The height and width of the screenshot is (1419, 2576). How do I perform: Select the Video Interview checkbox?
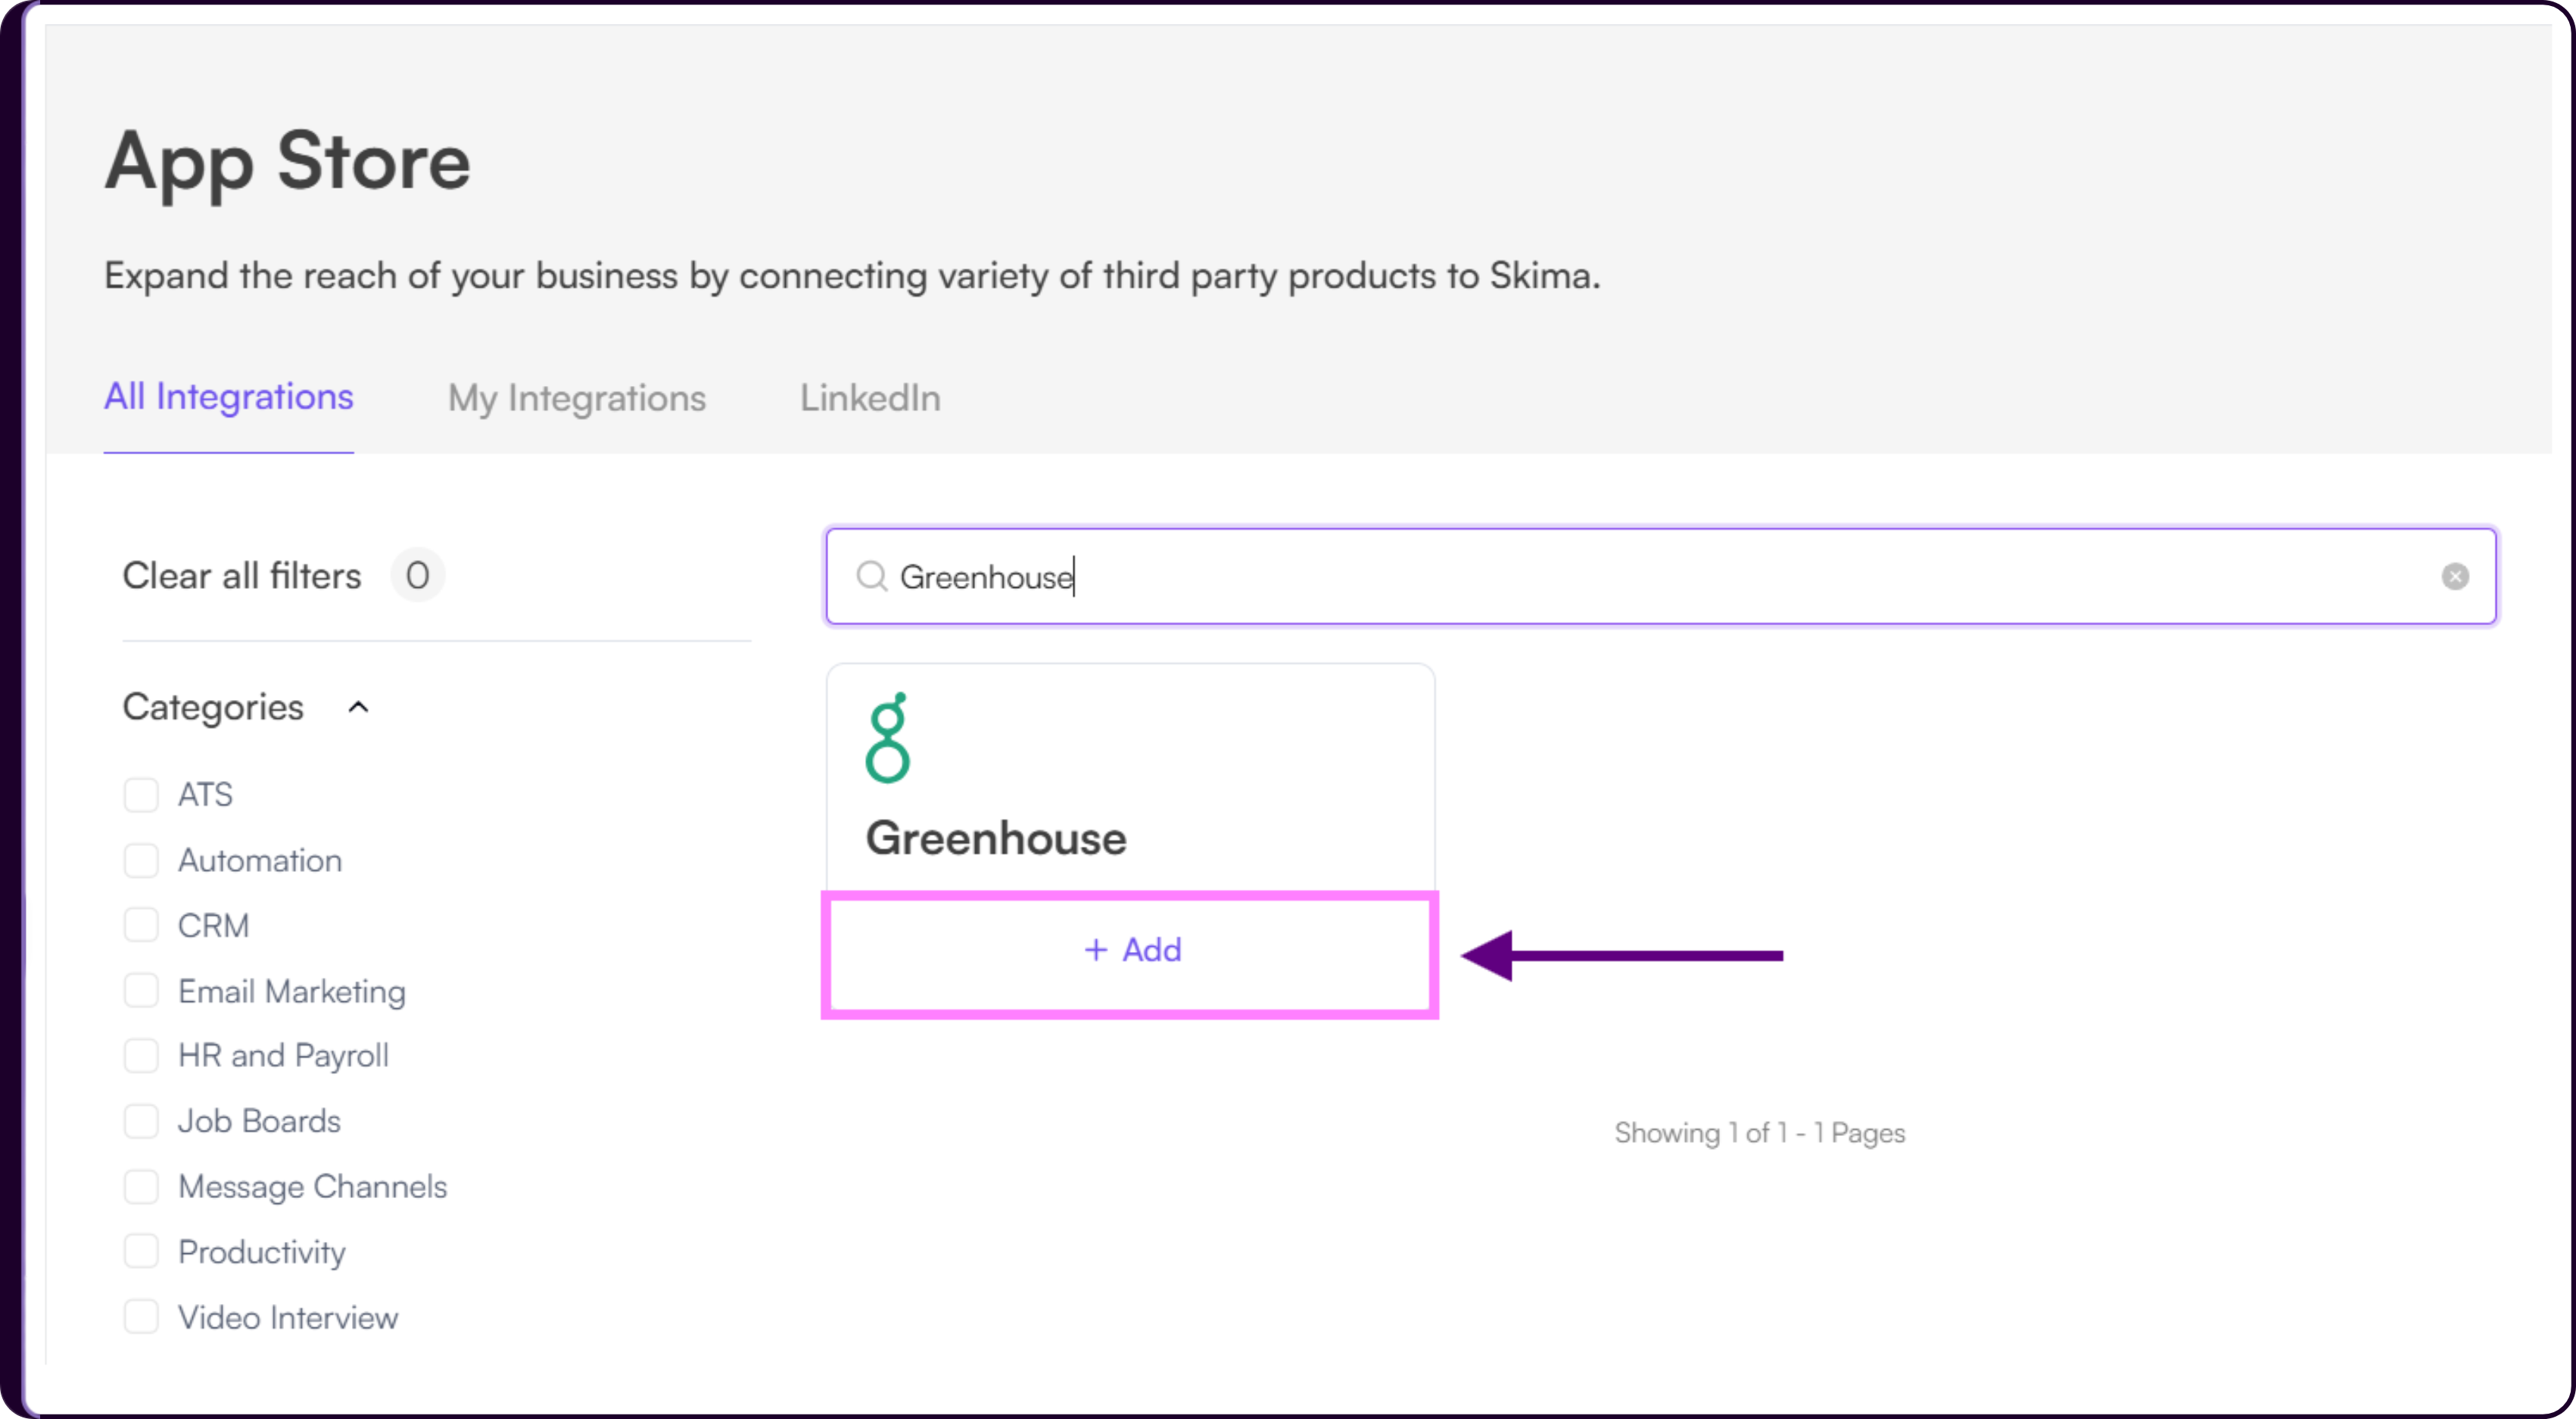[x=141, y=1318]
